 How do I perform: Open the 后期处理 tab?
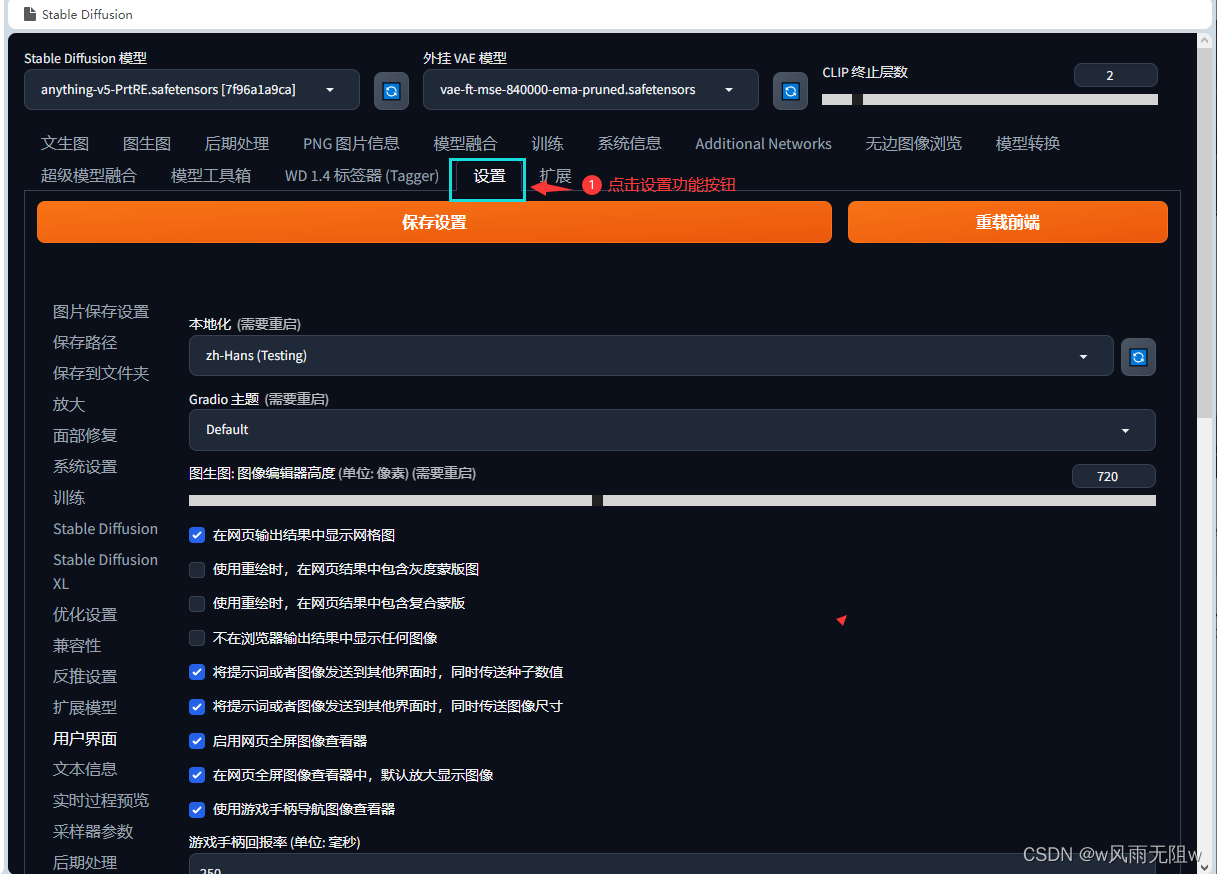pyautogui.click(x=237, y=143)
